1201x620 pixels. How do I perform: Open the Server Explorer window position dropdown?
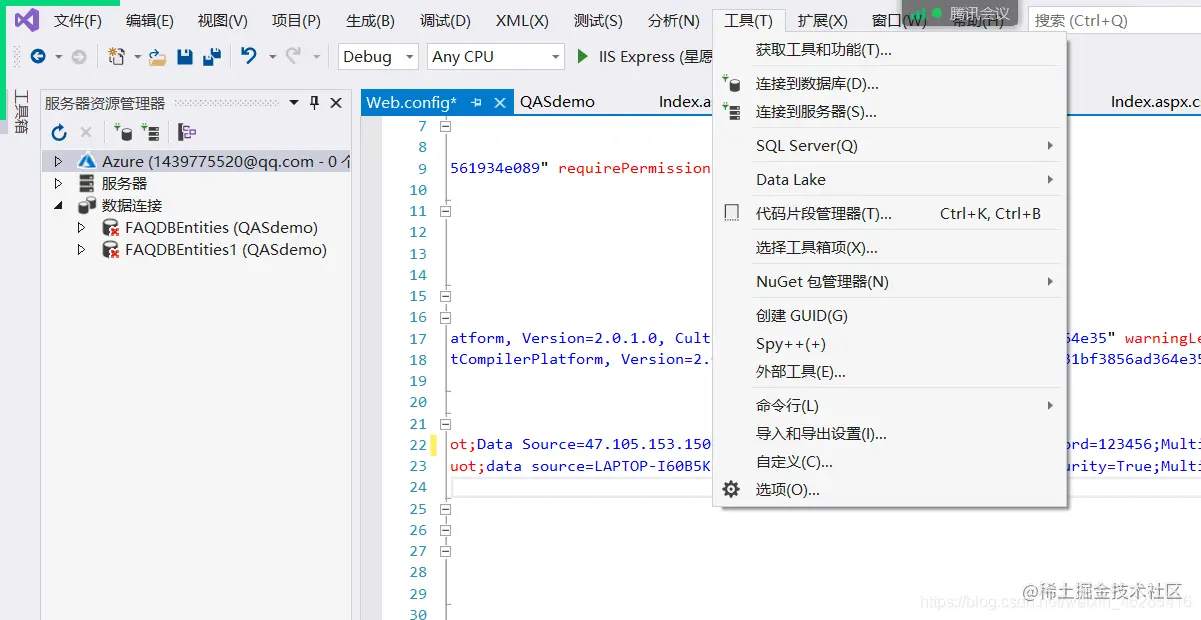tap(294, 102)
